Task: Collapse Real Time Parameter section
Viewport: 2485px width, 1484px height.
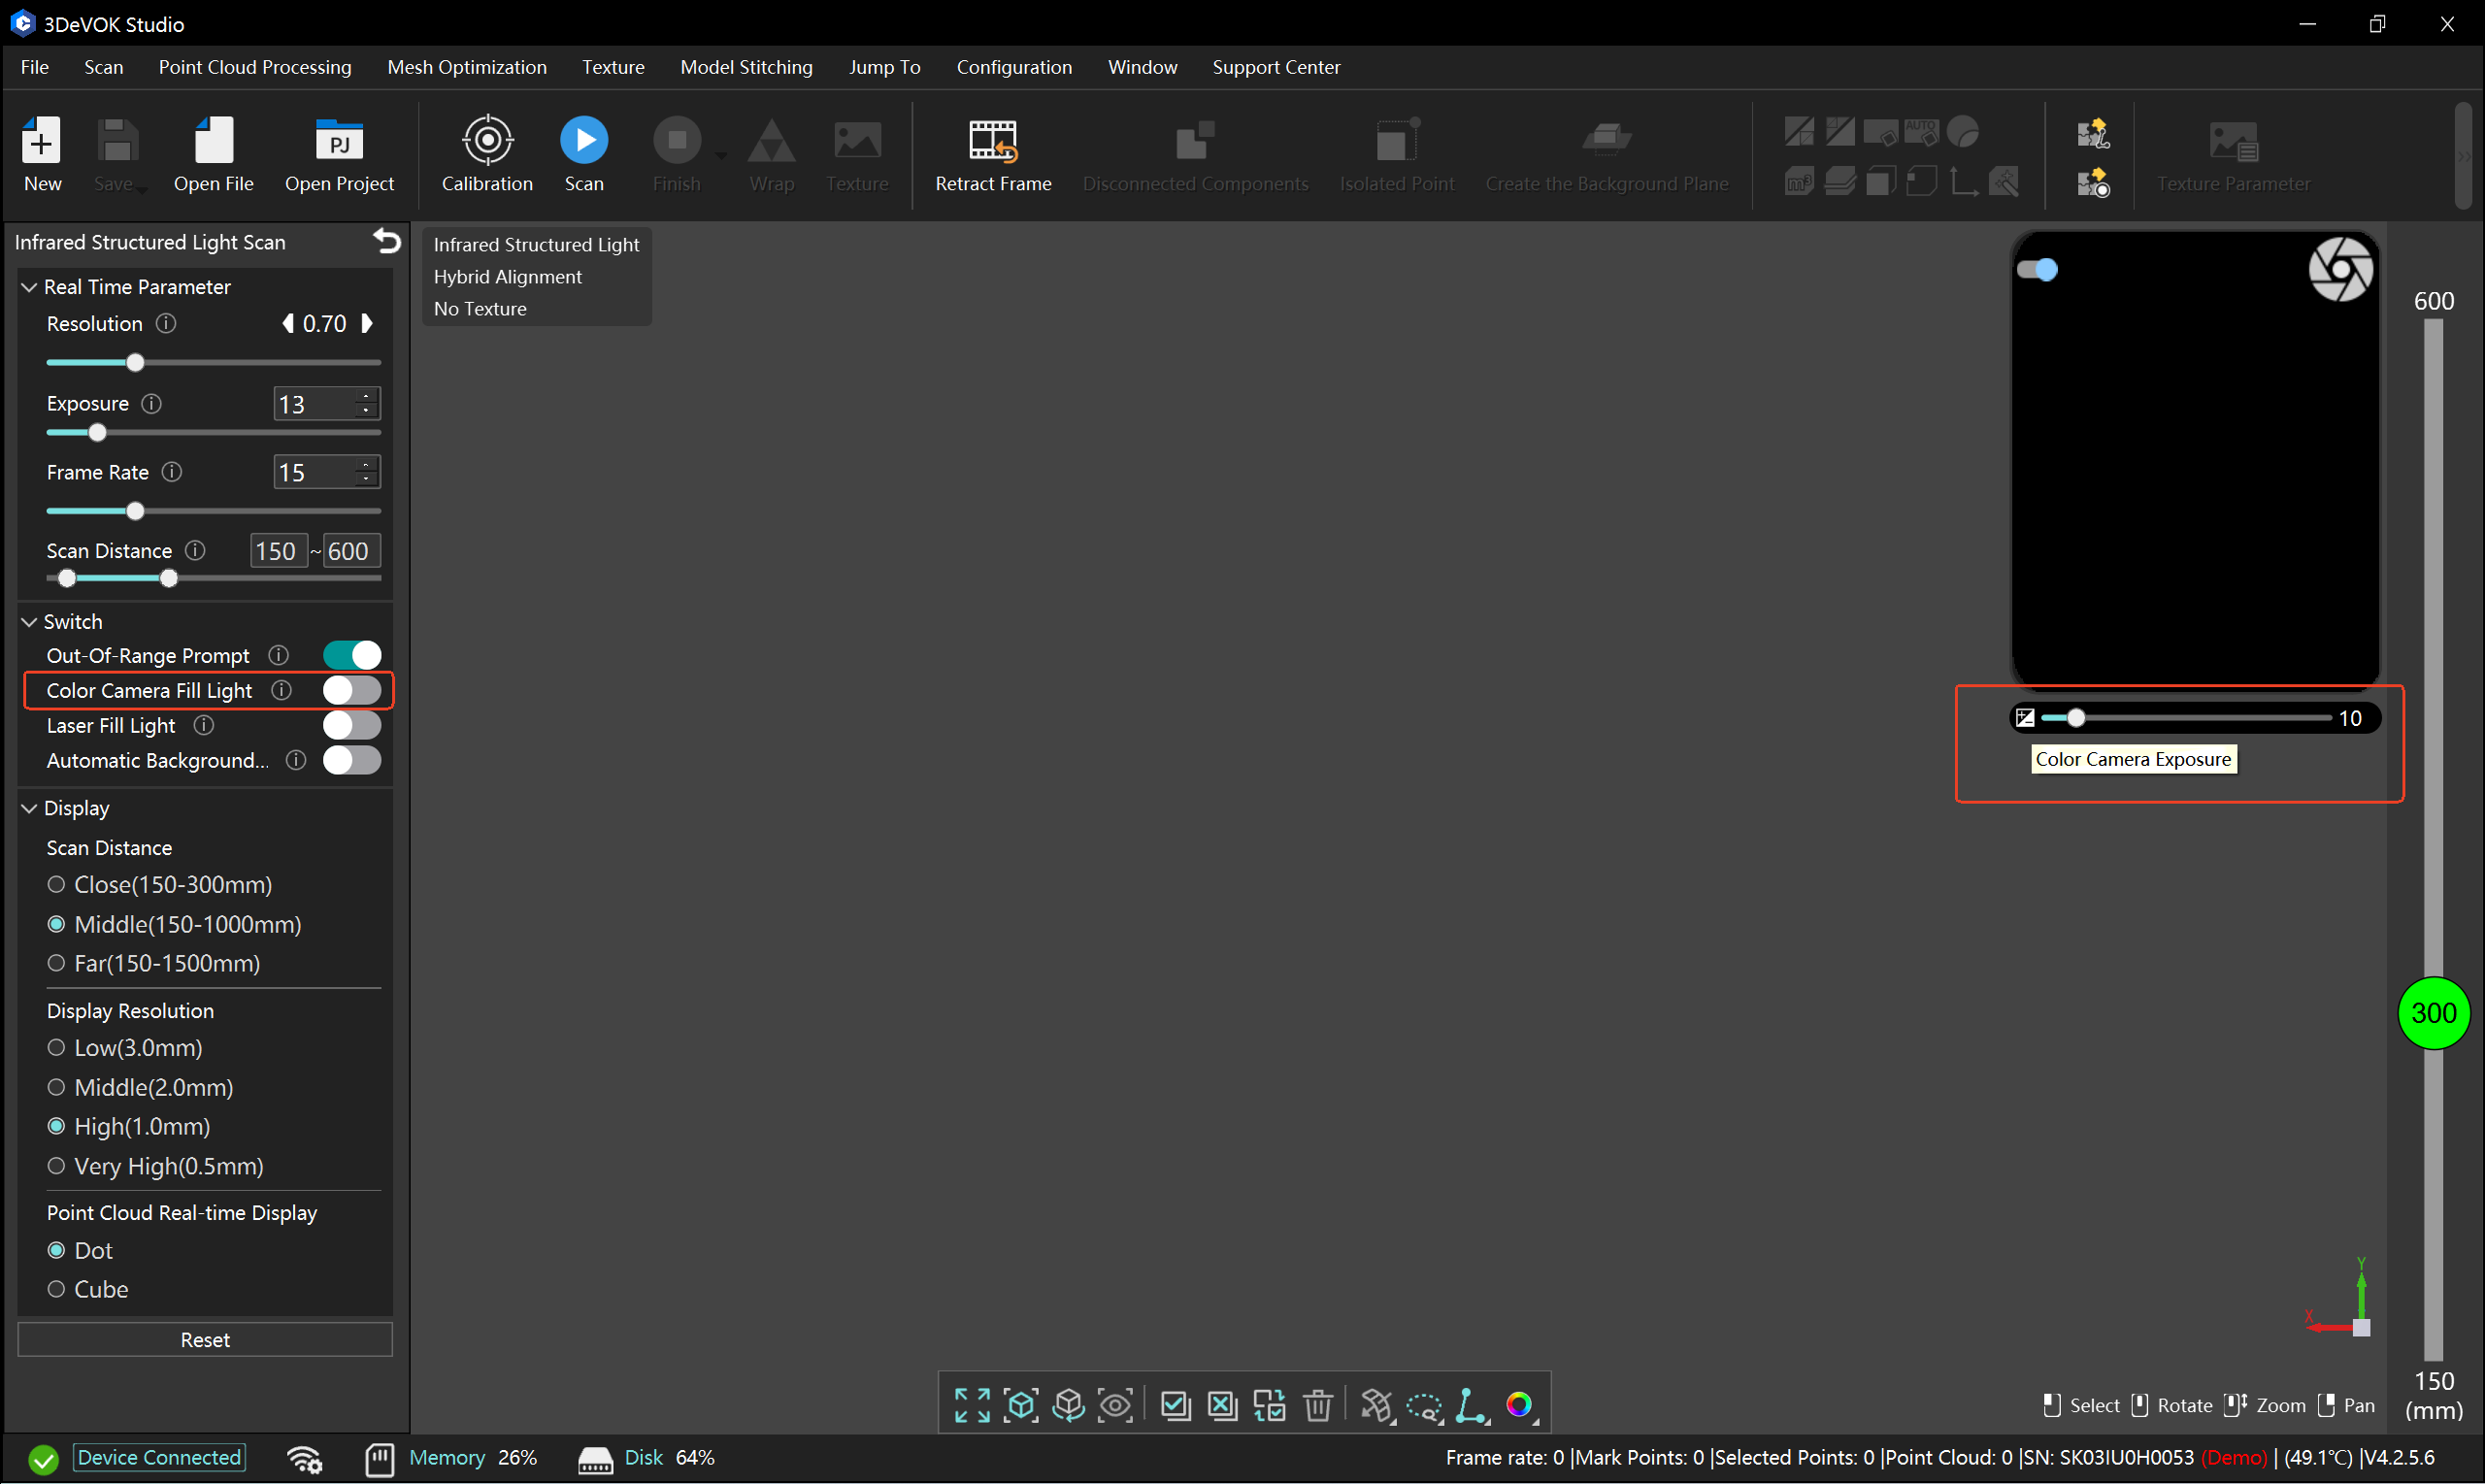Action: coord(29,287)
